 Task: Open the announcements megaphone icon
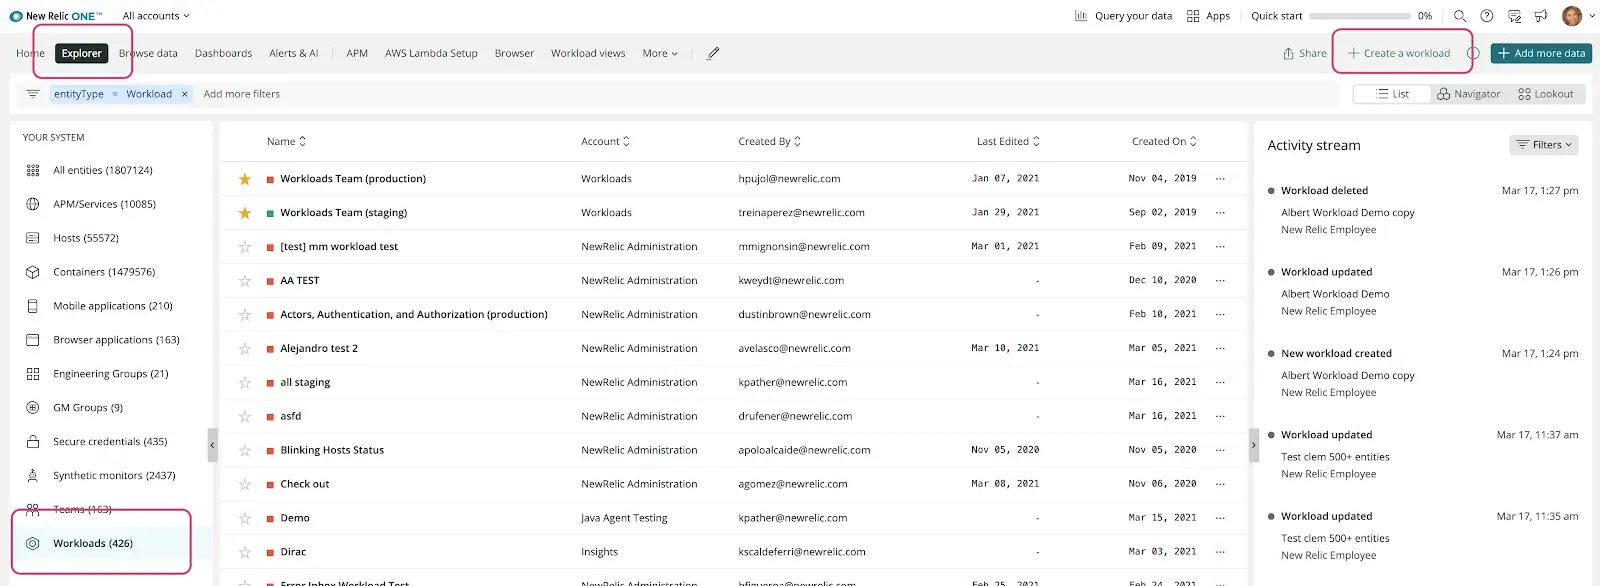(x=1541, y=16)
